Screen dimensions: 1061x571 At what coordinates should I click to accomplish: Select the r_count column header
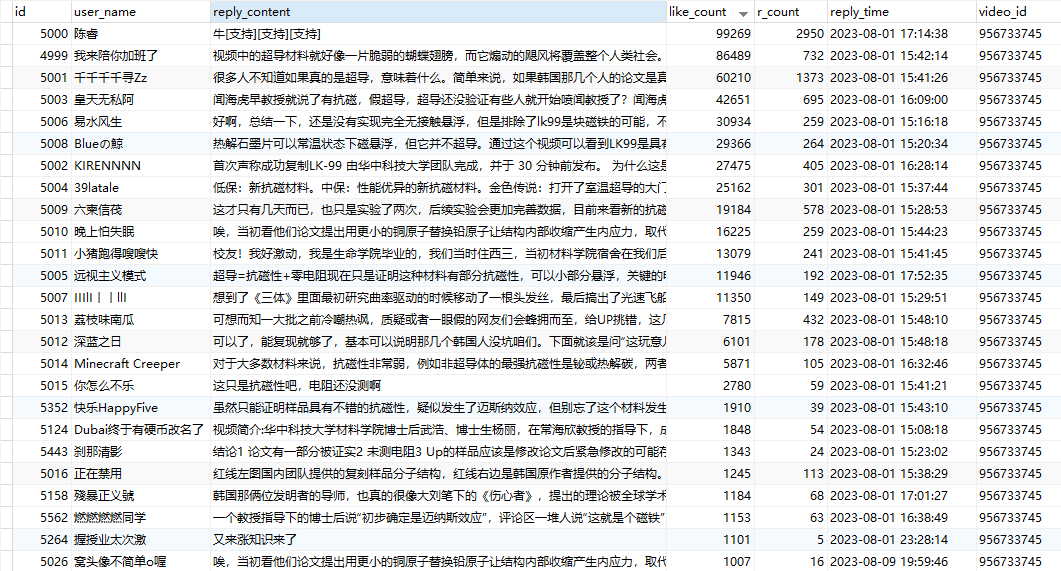pyautogui.click(x=791, y=12)
